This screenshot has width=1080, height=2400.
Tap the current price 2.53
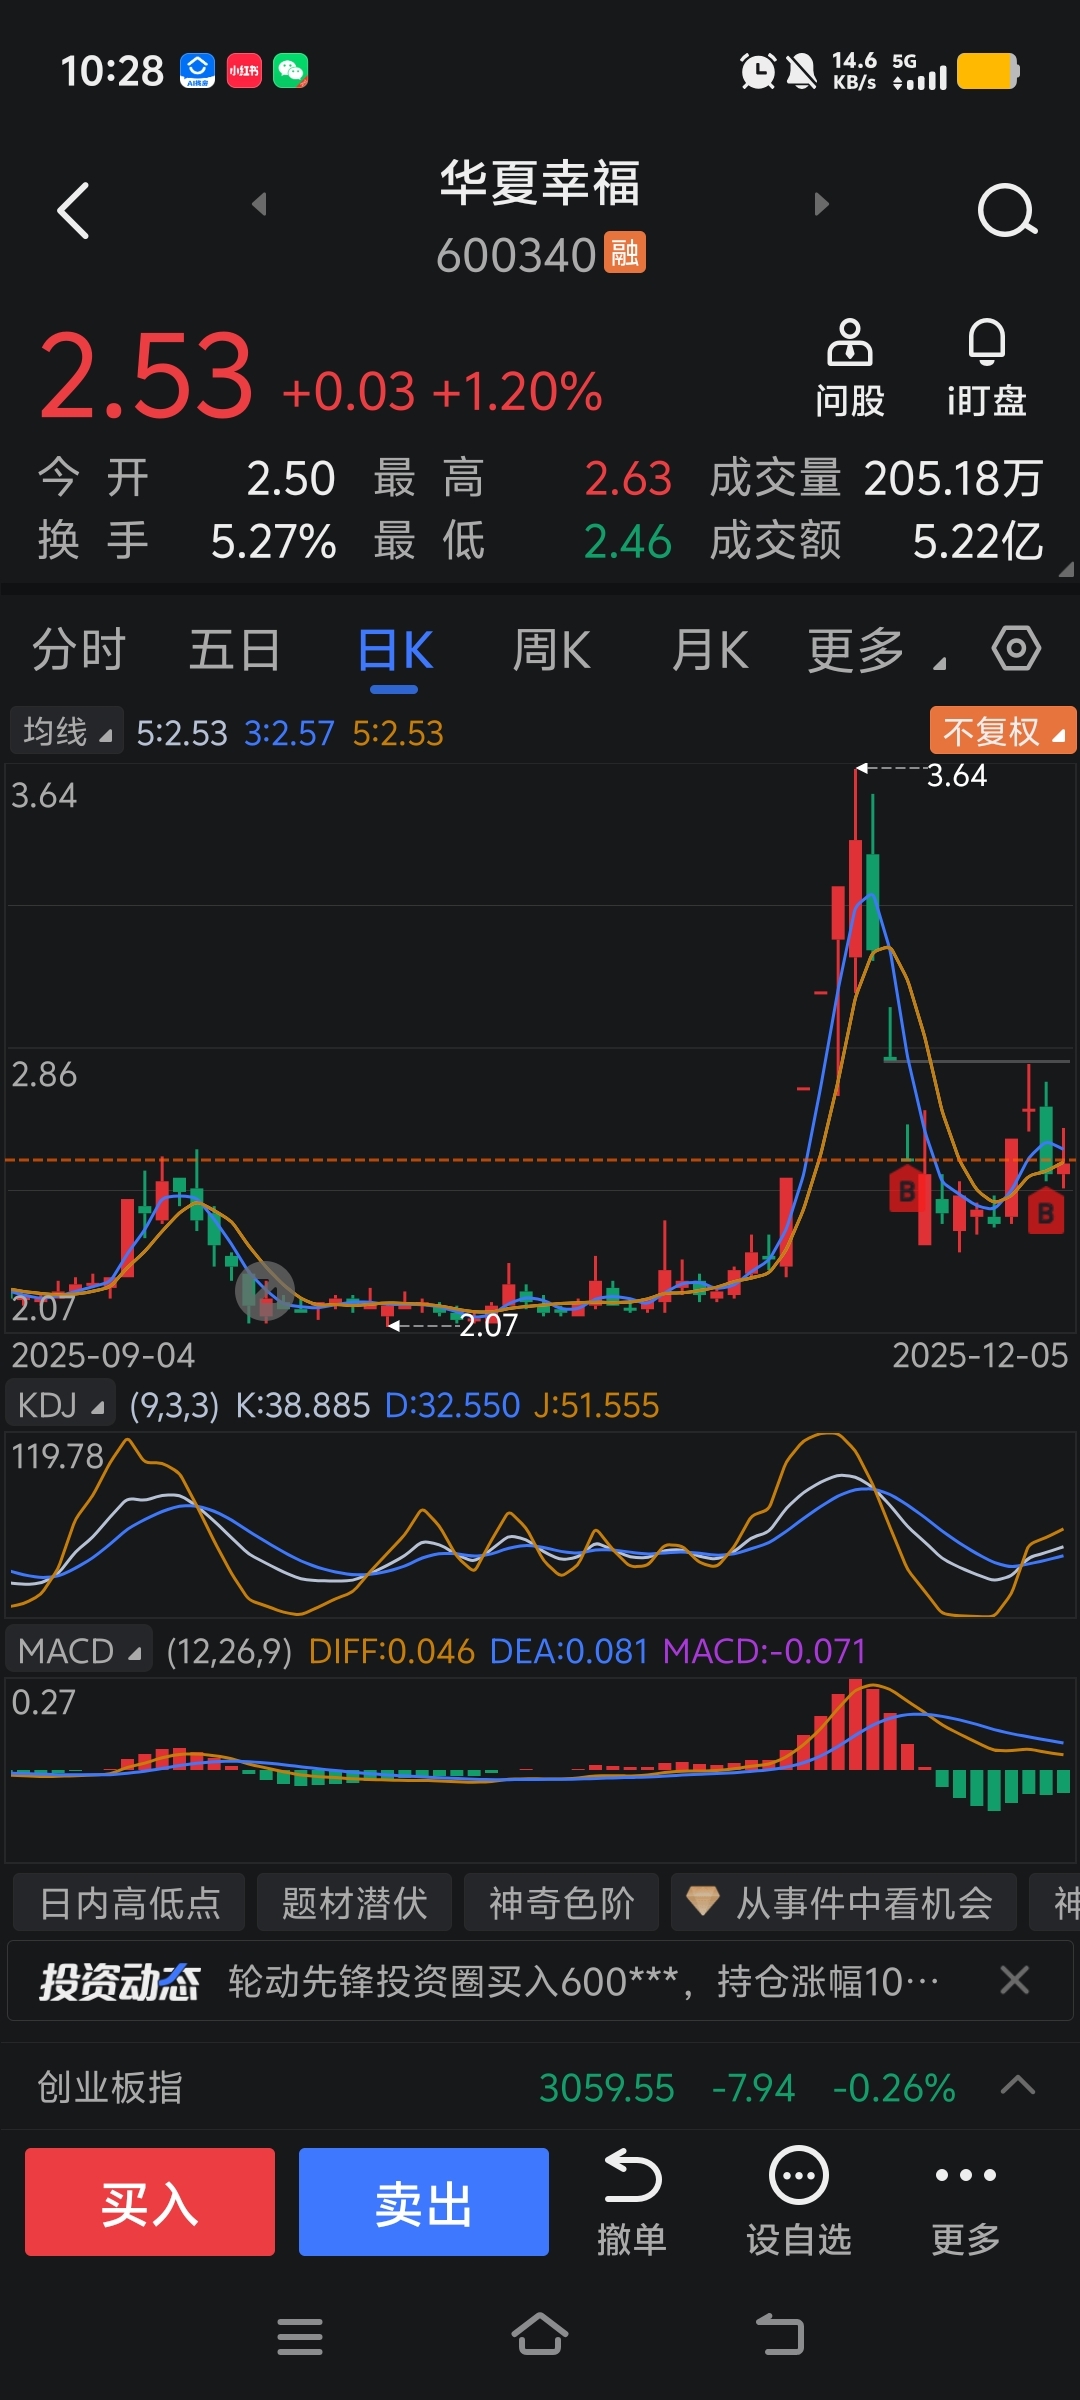click(x=146, y=377)
